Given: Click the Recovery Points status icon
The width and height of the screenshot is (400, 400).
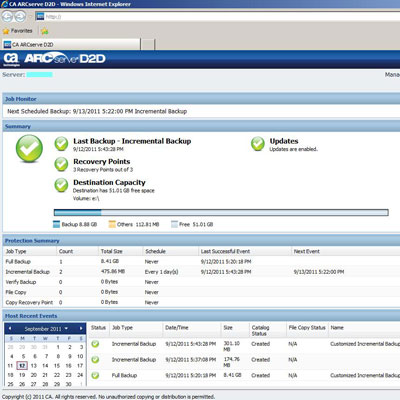Looking at the screenshot, I should 61,164.
